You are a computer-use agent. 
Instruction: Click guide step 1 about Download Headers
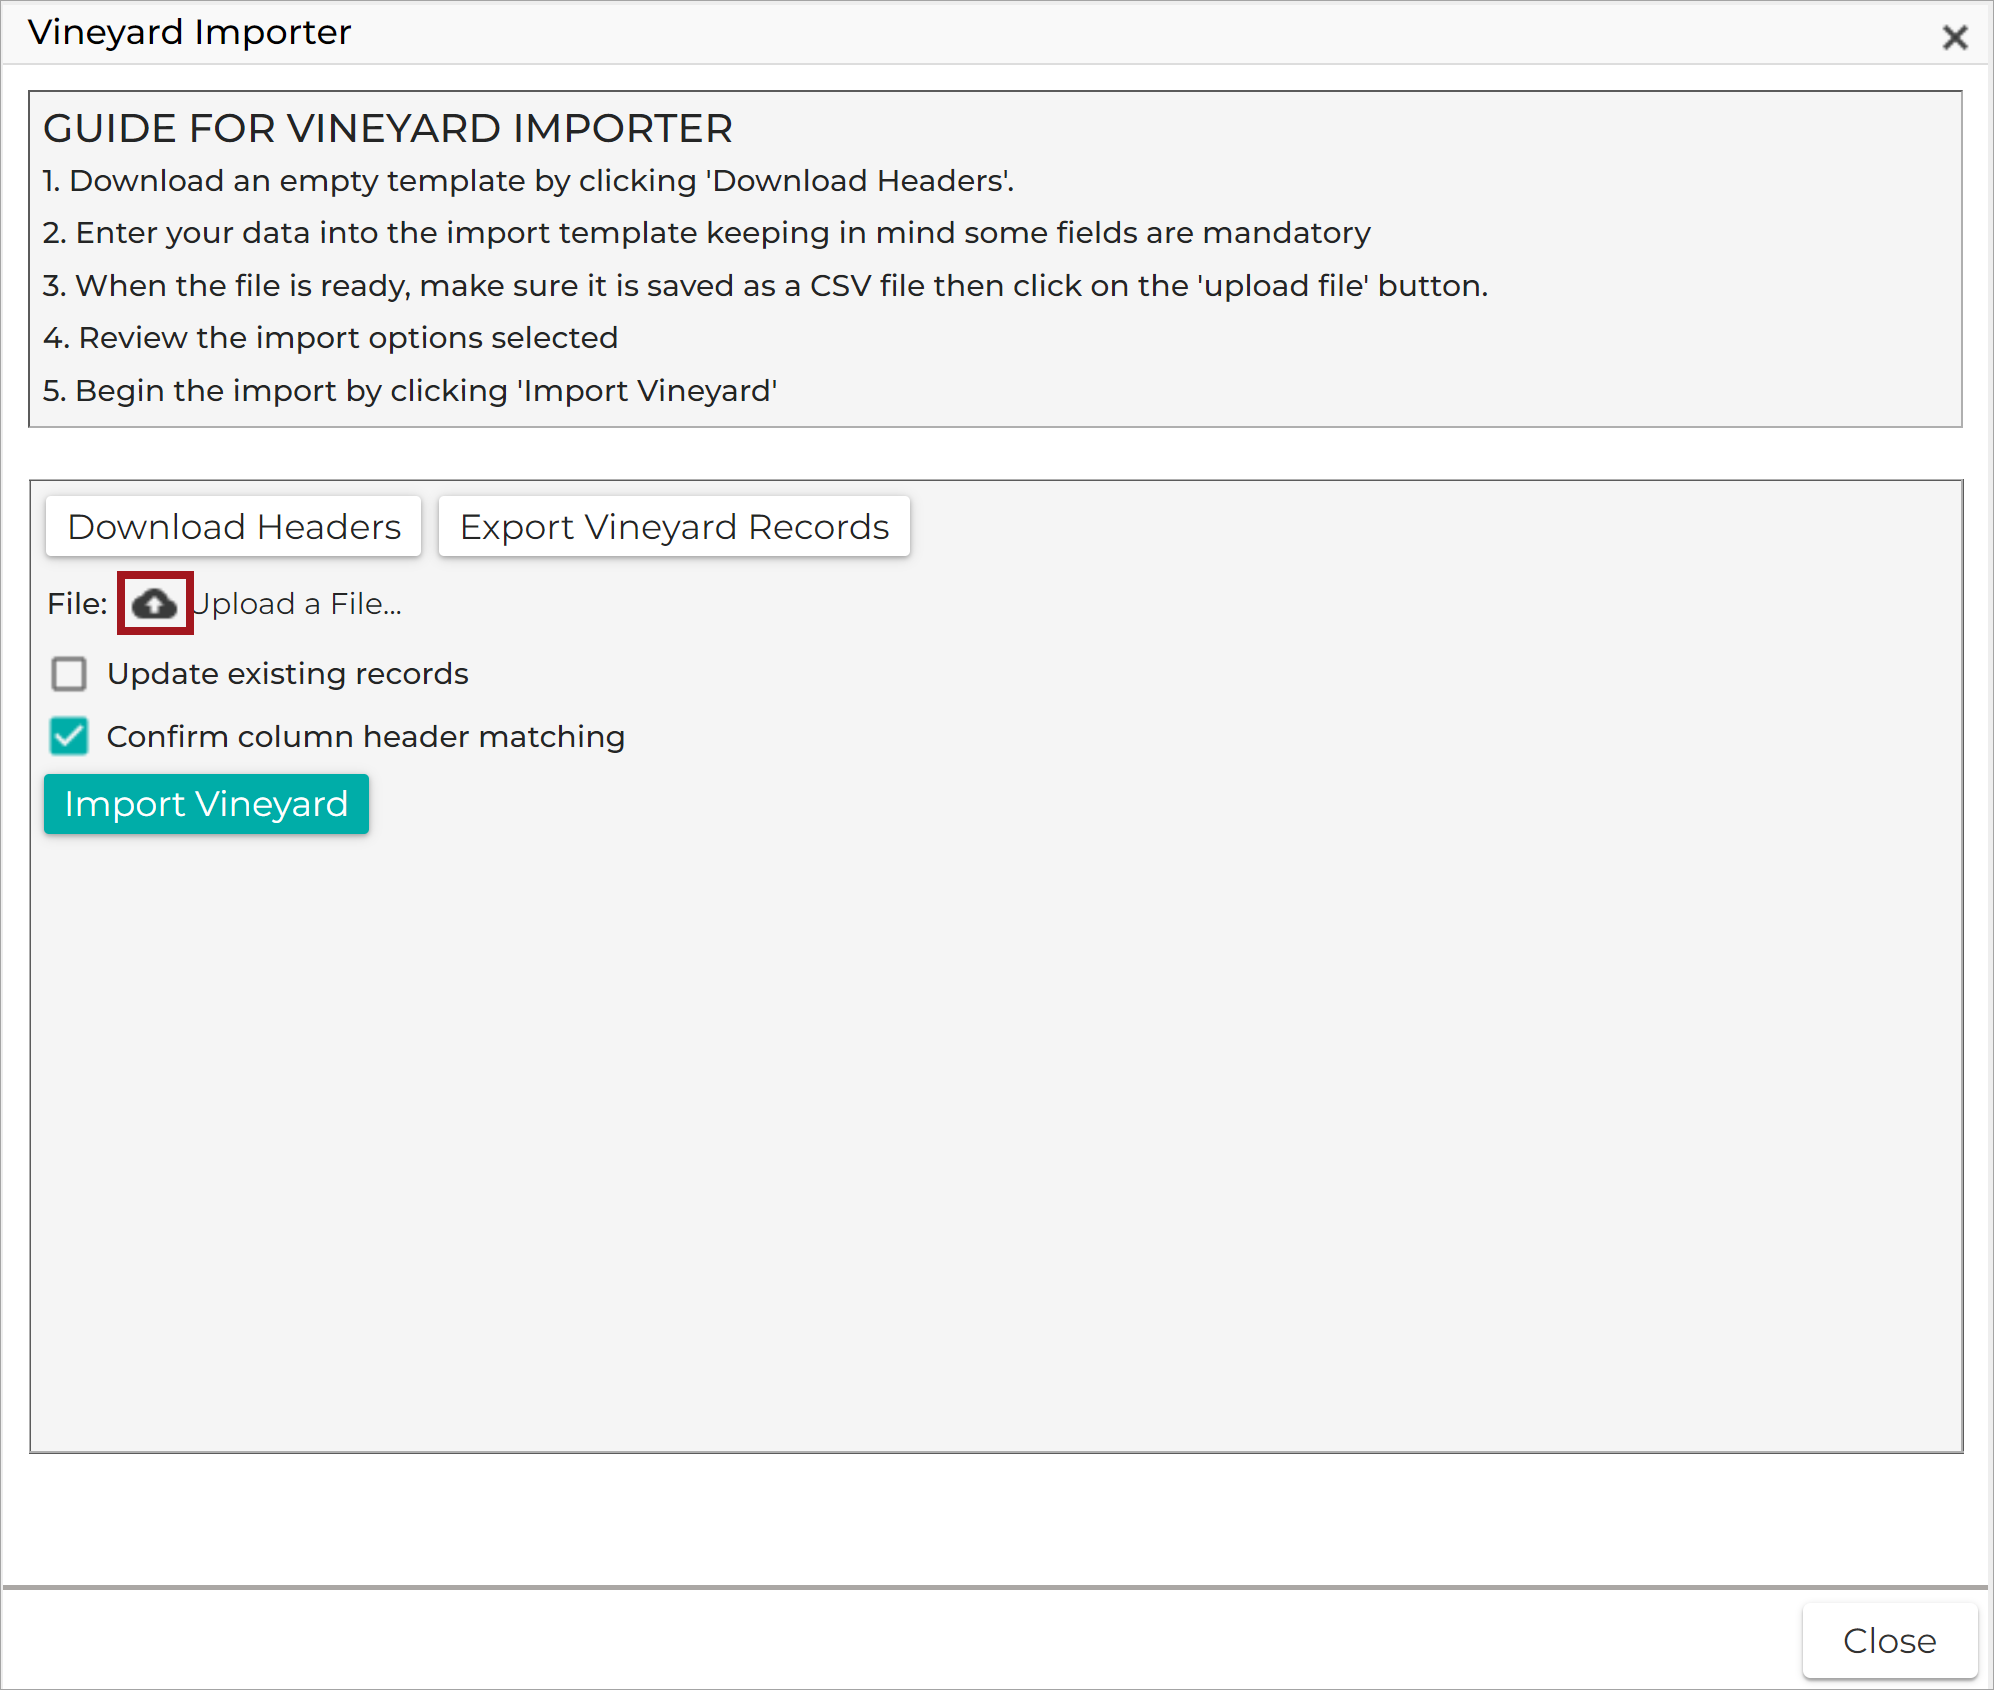pyautogui.click(x=528, y=181)
